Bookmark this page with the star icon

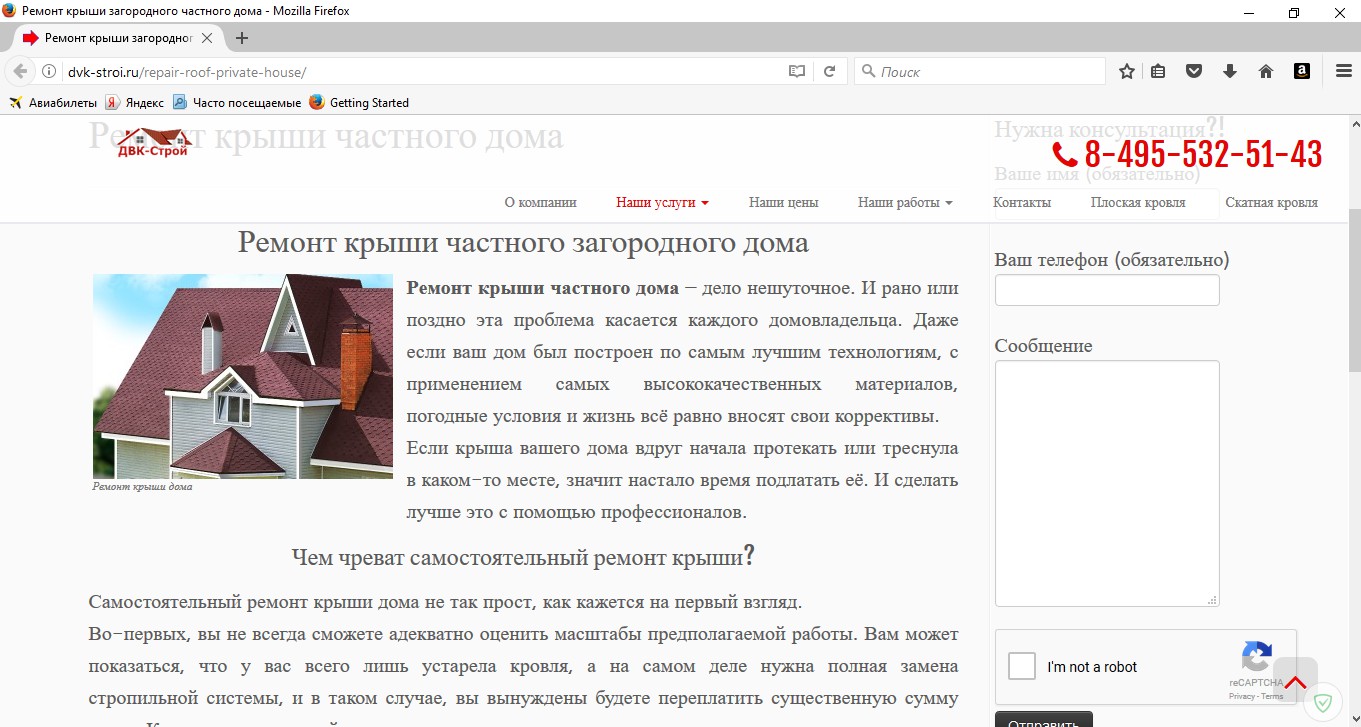point(1127,71)
